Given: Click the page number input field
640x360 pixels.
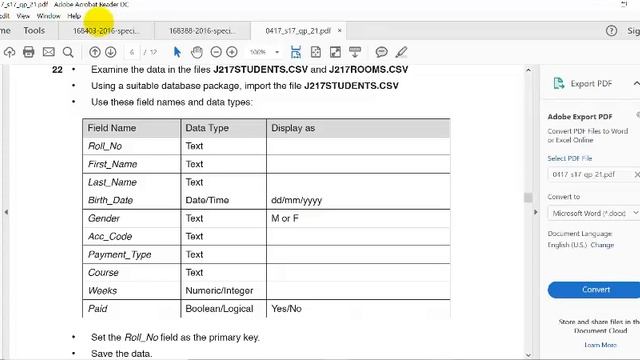Looking at the screenshot, I should (x=131, y=52).
